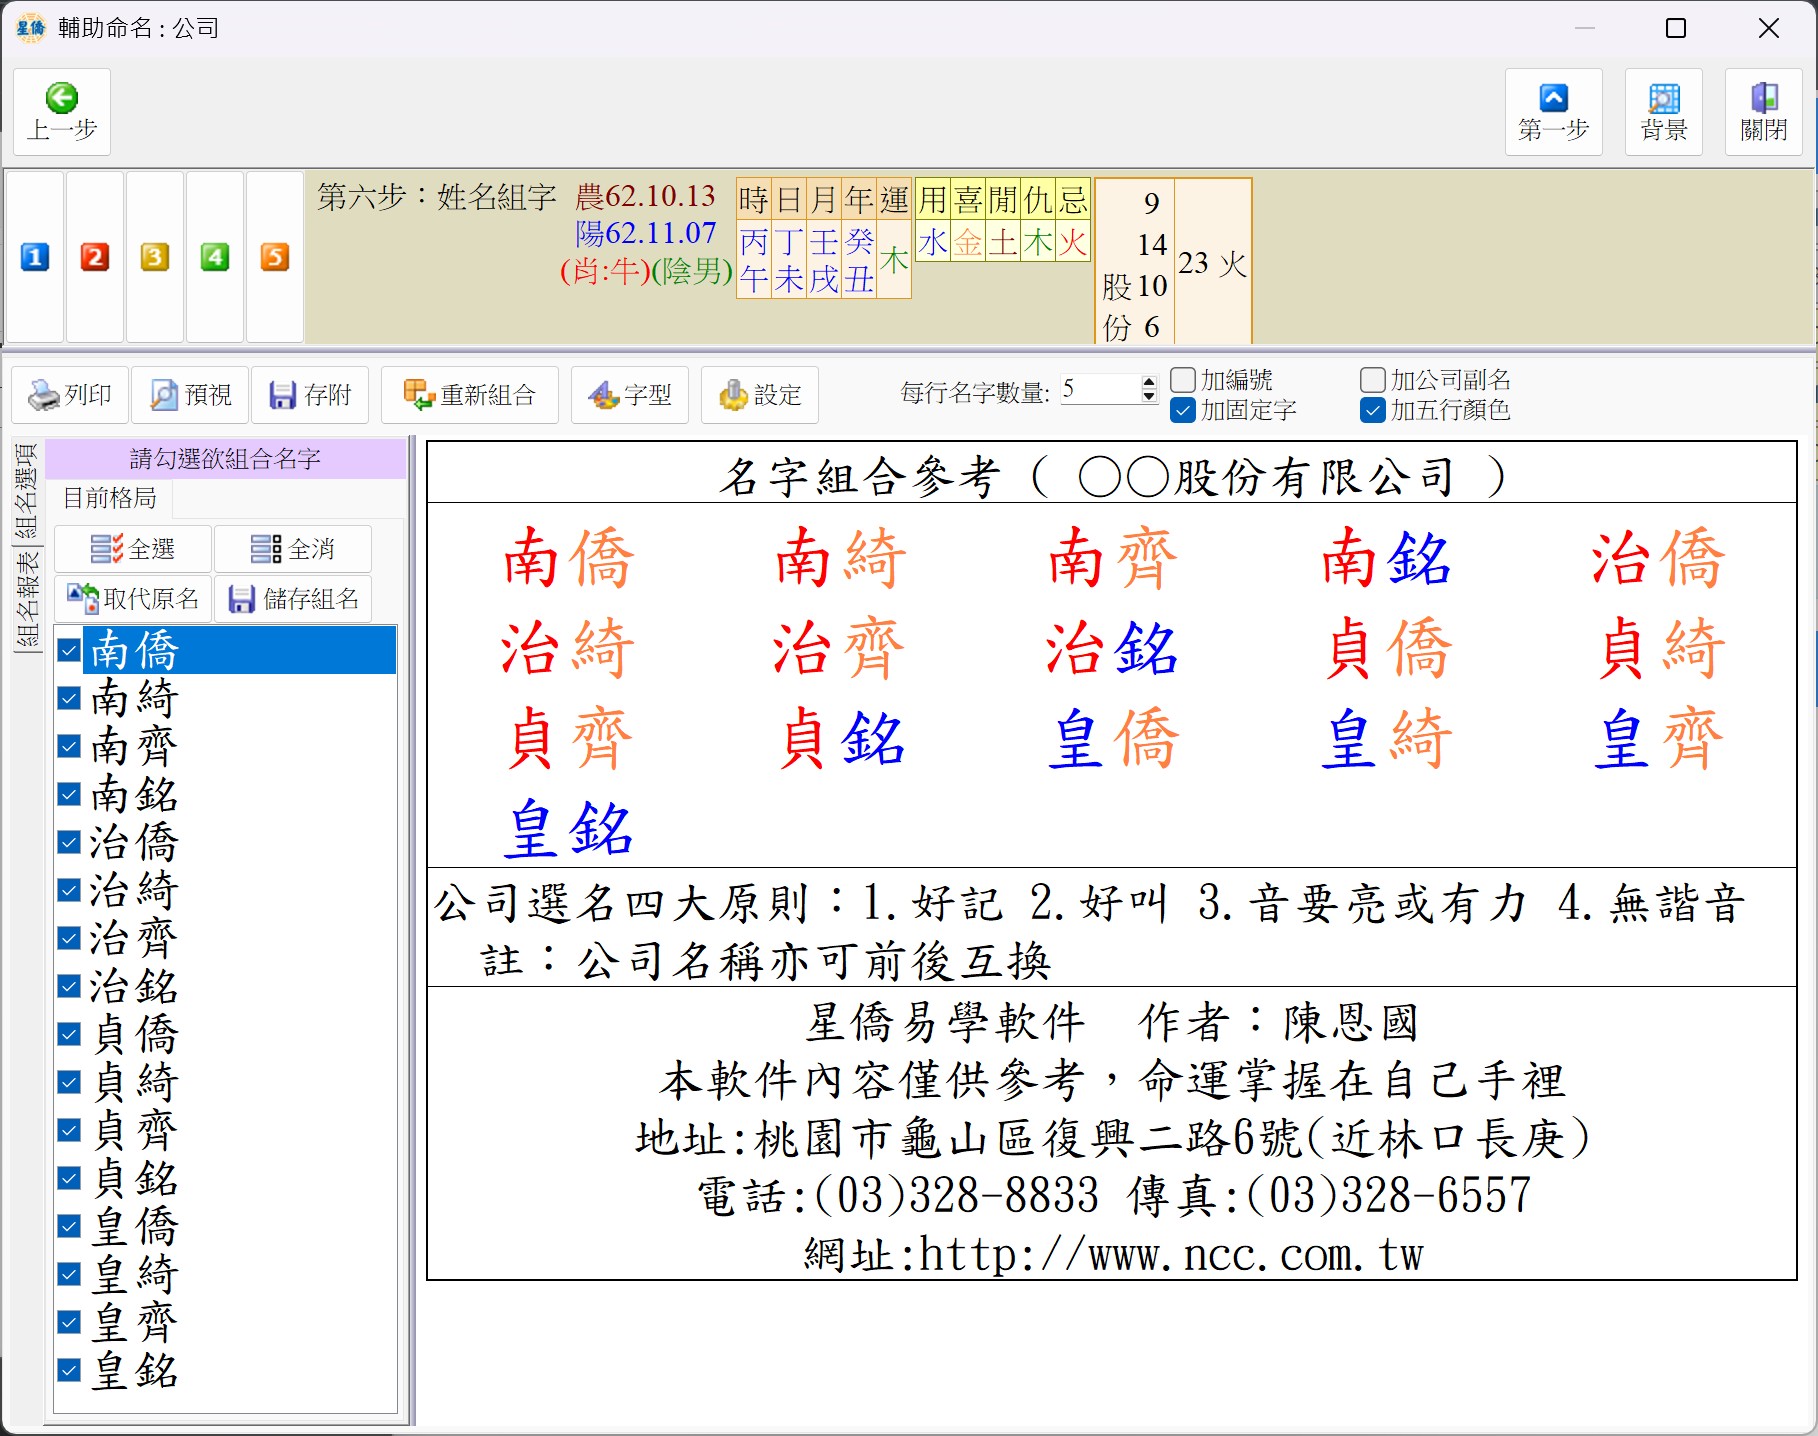
Task: Increase 每行名字數量 with up arrow
Action: pyautogui.click(x=1149, y=382)
